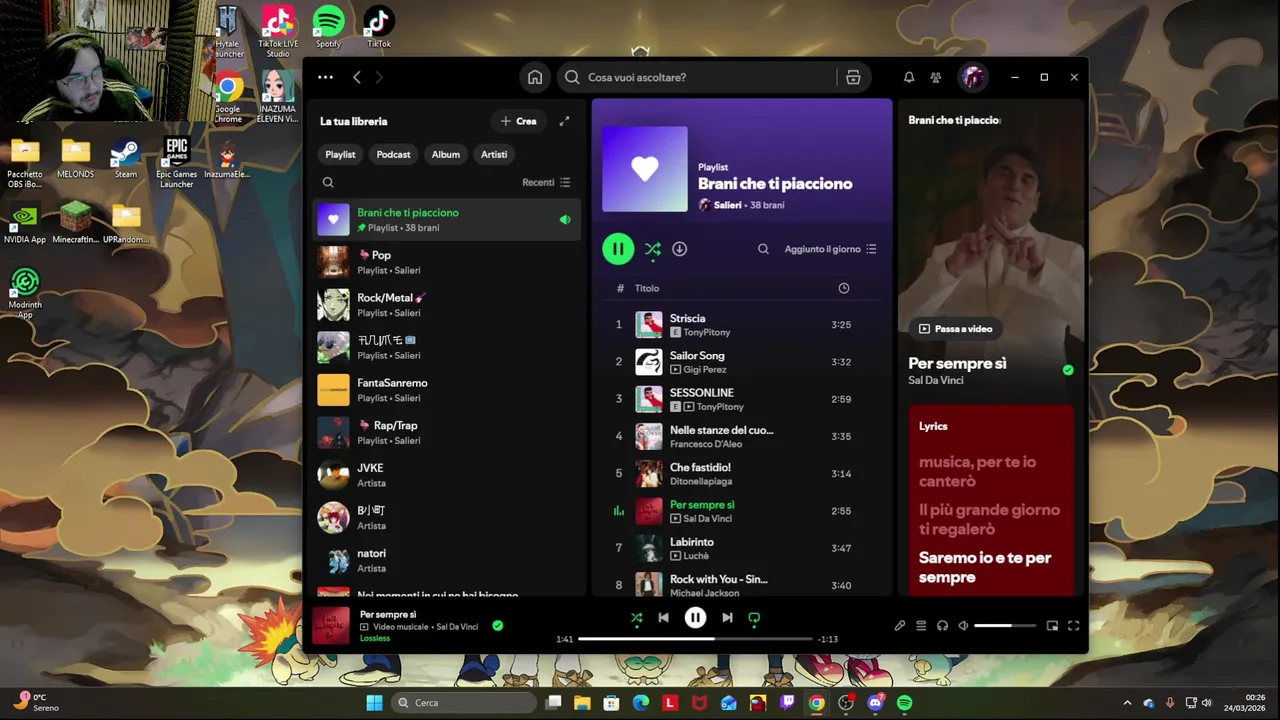Enter full screen player mode
The width and height of the screenshot is (1280, 720).
1073,626
